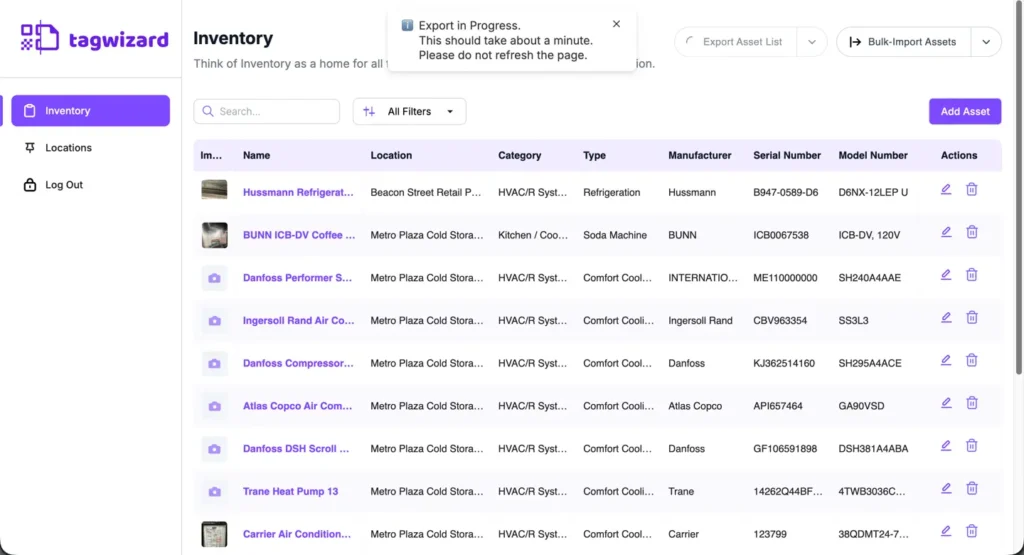Click the Model Number column header
1024x555 pixels.
[873, 155]
